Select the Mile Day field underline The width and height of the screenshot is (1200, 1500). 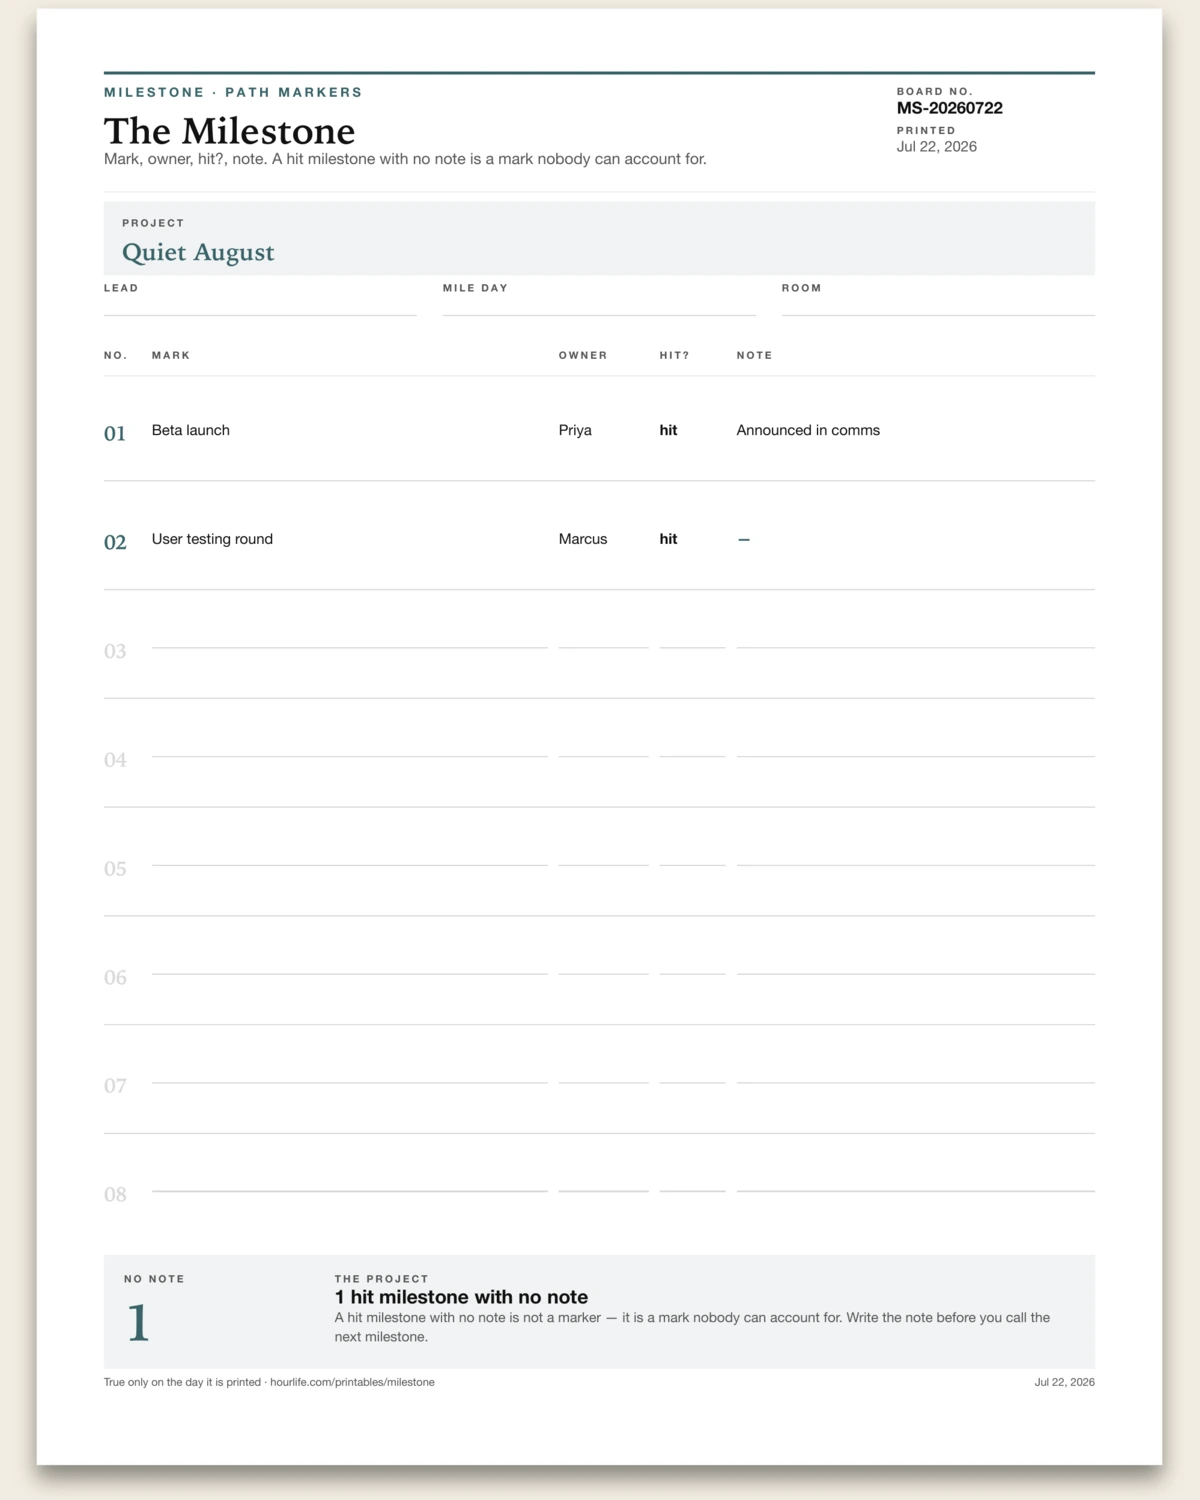click(x=599, y=315)
